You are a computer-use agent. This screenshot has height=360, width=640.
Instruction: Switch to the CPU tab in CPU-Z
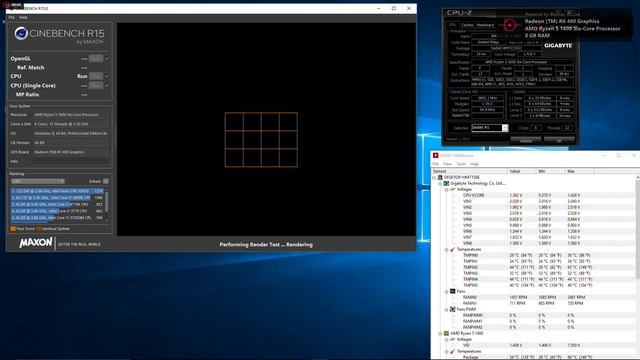pyautogui.click(x=453, y=25)
